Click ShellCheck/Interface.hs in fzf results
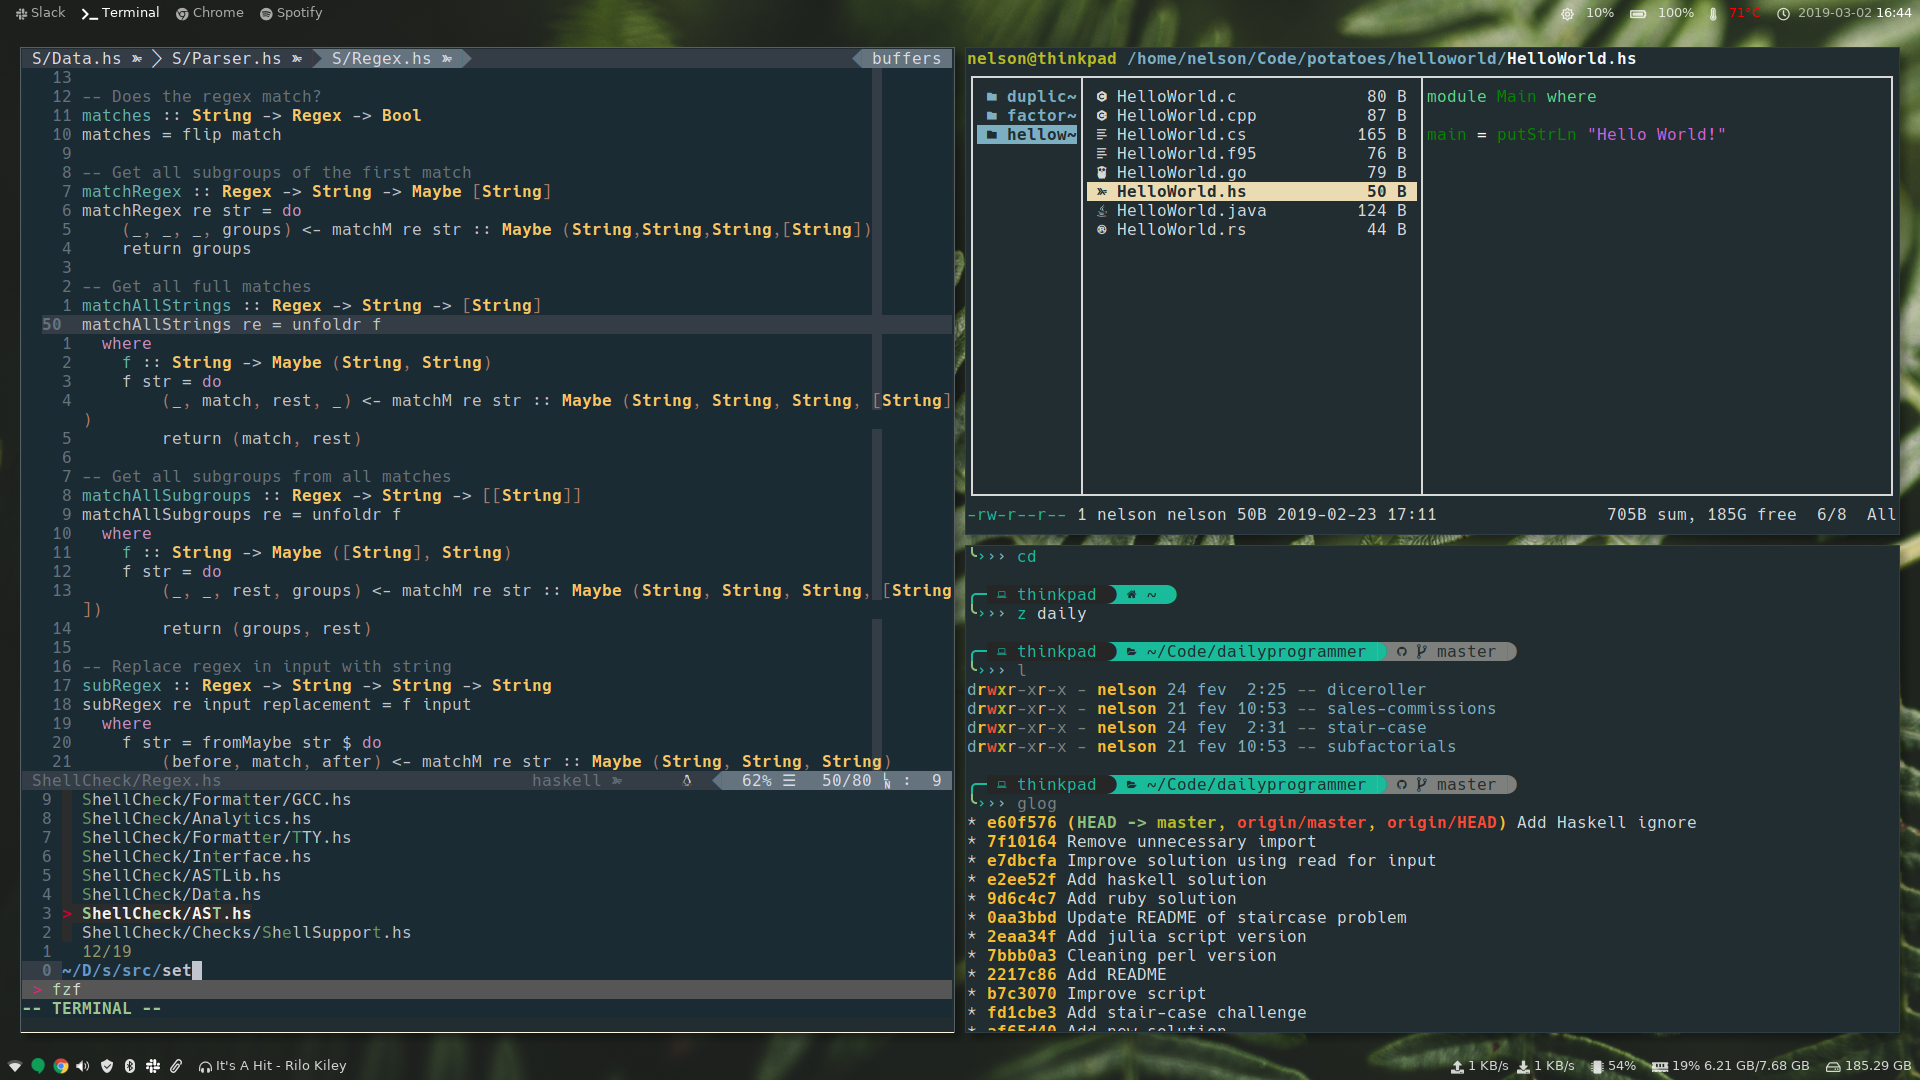1920x1080 pixels. click(x=196, y=857)
